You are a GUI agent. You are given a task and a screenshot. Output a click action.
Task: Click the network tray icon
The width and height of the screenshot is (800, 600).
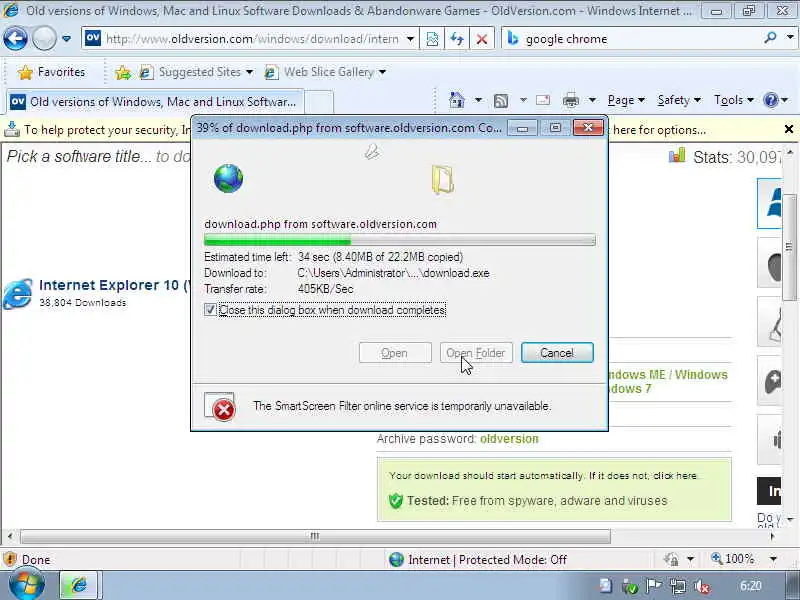[678, 587]
